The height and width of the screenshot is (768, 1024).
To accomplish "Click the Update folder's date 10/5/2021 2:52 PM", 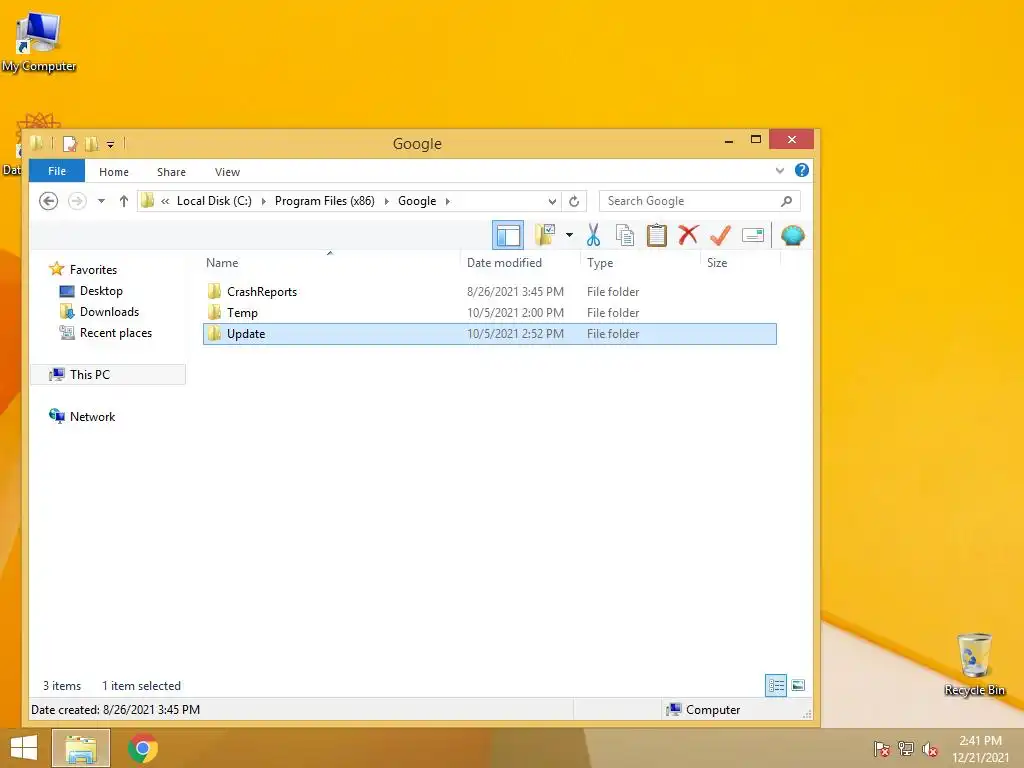I will [515, 334].
